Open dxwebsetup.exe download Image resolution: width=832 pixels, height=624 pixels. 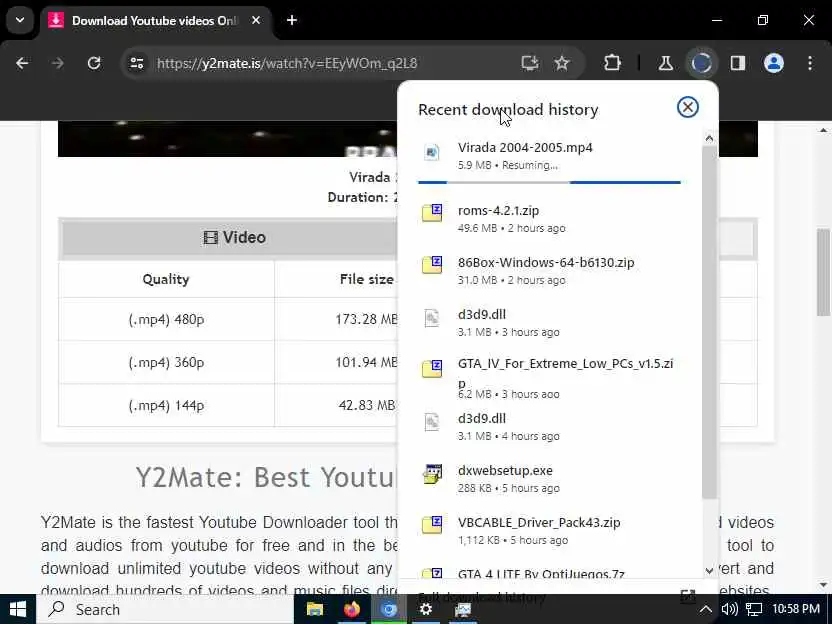[x=549, y=479]
